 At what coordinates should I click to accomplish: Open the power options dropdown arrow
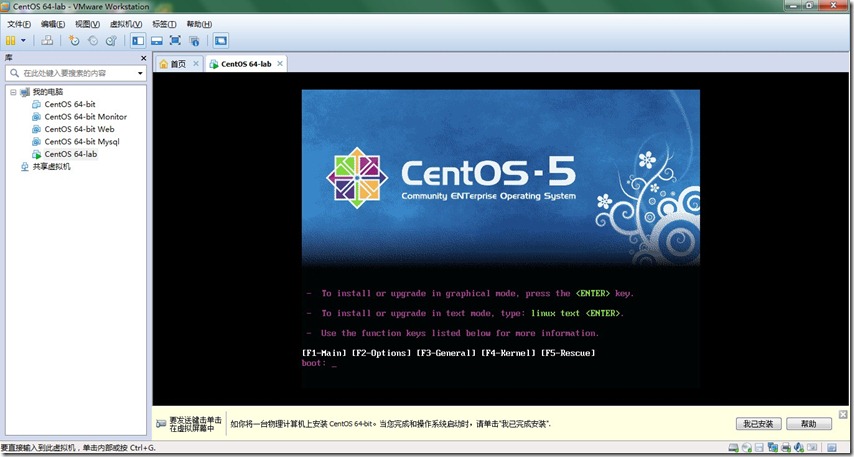[23, 40]
